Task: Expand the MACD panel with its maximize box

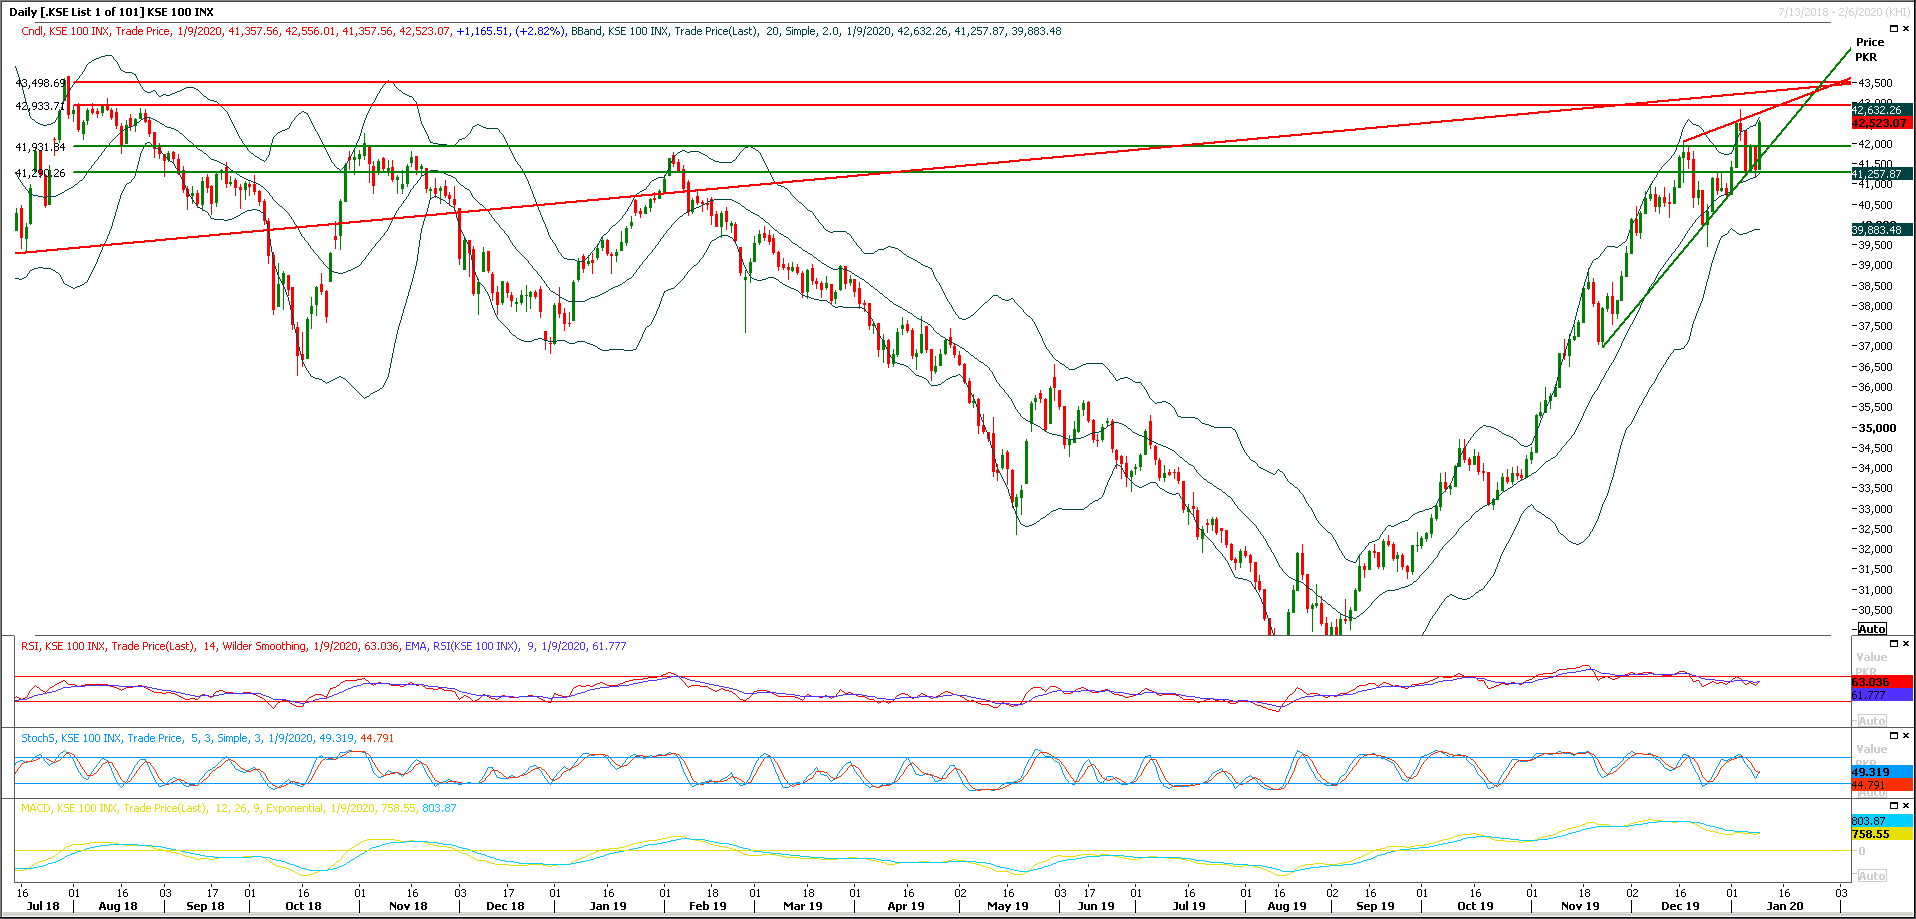Action: 1894,805
